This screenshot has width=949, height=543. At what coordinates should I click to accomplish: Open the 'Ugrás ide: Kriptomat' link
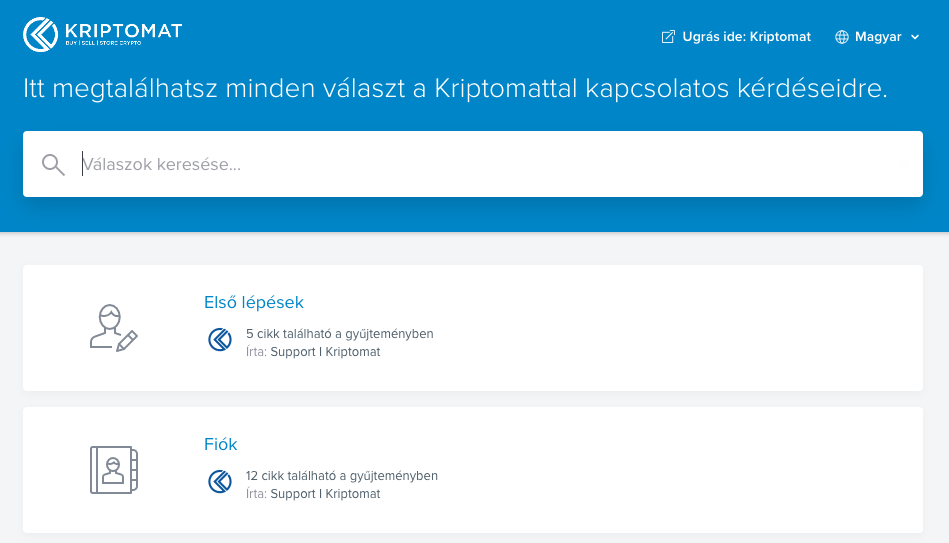pos(736,37)
